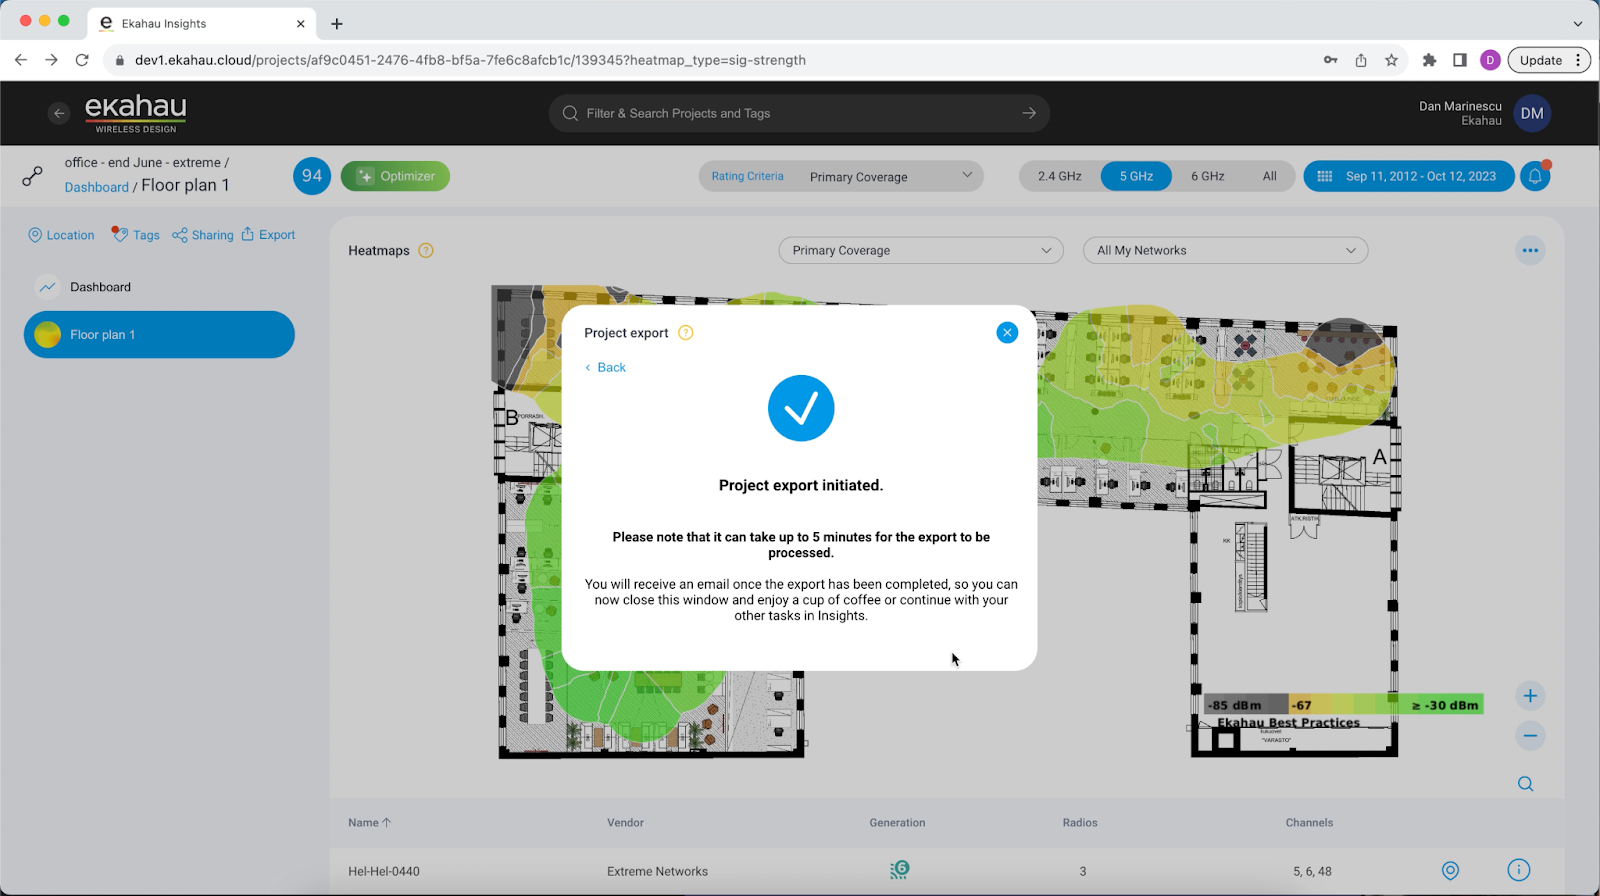Expand the browser tab list chevron
This screenshot has width=1600, height=896.
point(1578,23)
